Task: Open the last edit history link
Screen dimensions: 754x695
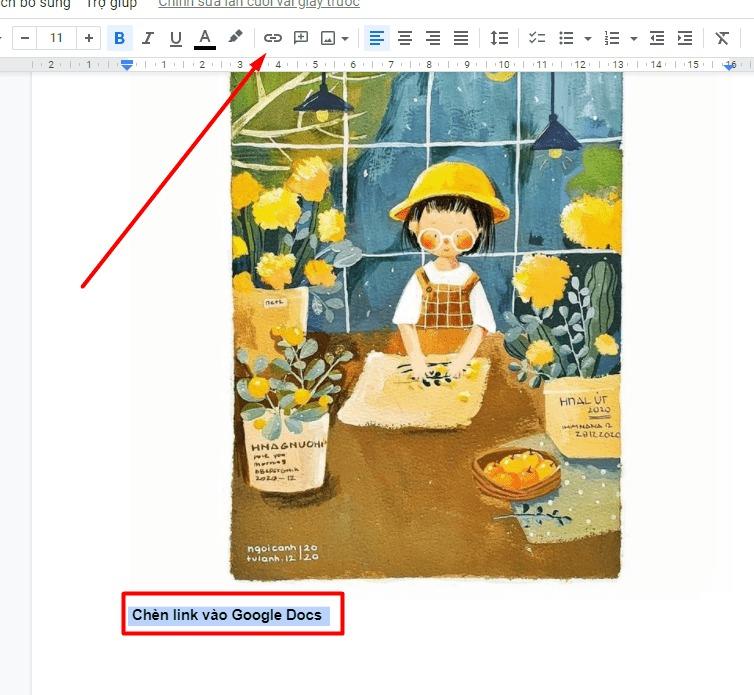Action: [x=259, y=4]
